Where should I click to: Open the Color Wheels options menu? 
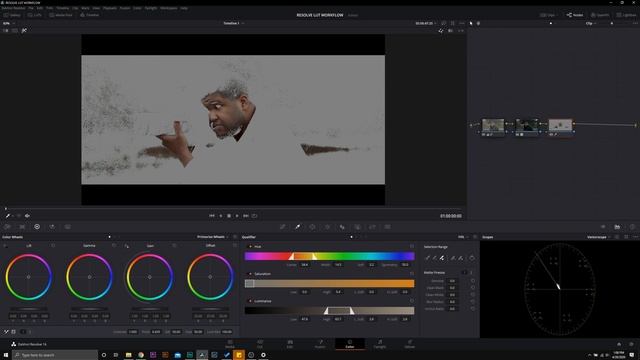235,237
